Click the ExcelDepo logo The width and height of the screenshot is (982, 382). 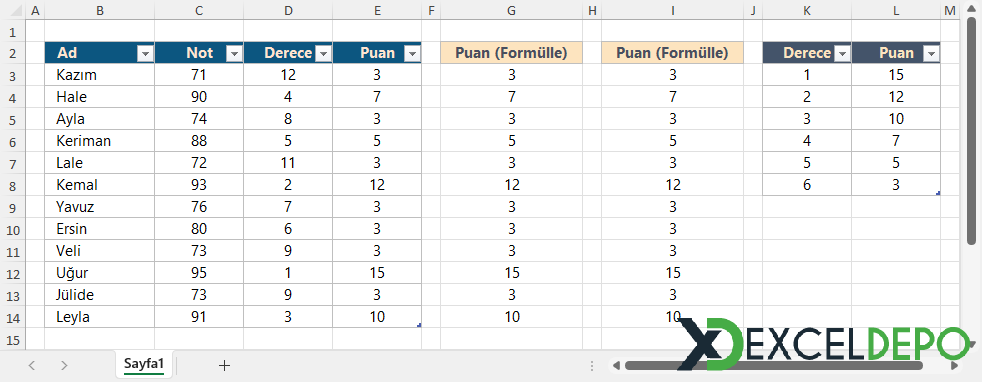[822, 344]
